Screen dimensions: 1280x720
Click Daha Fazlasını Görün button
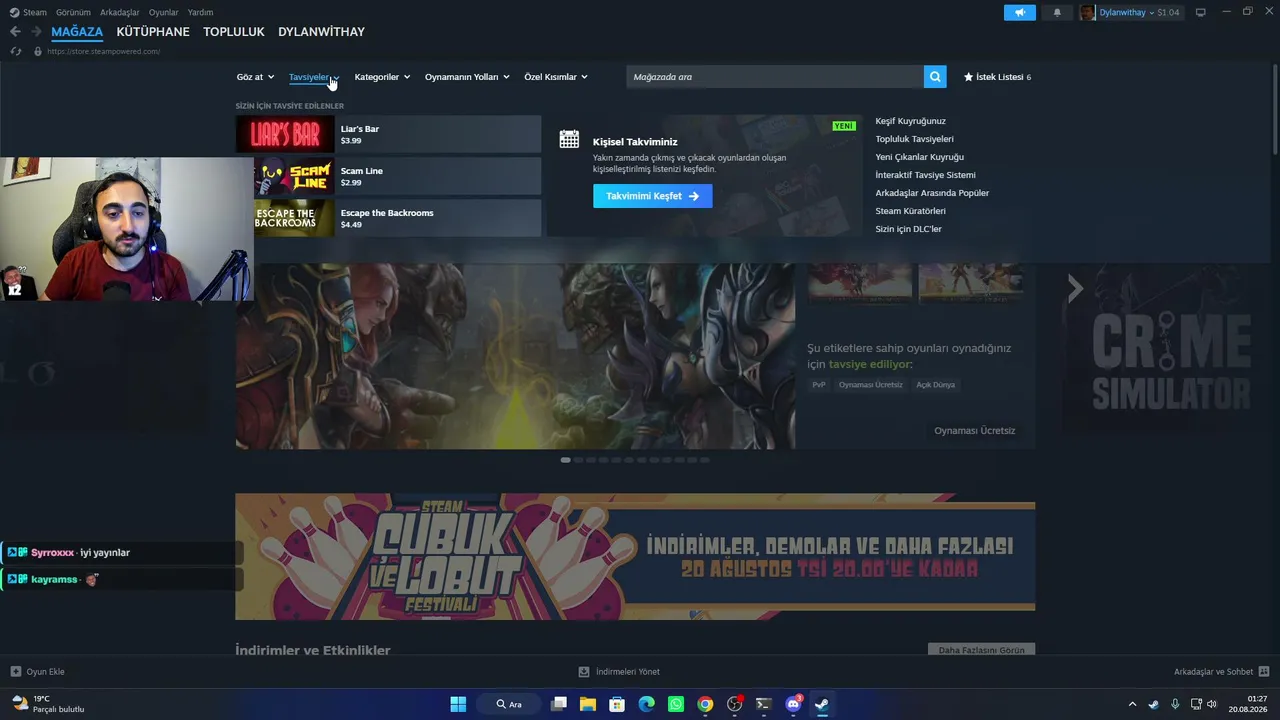981,650
